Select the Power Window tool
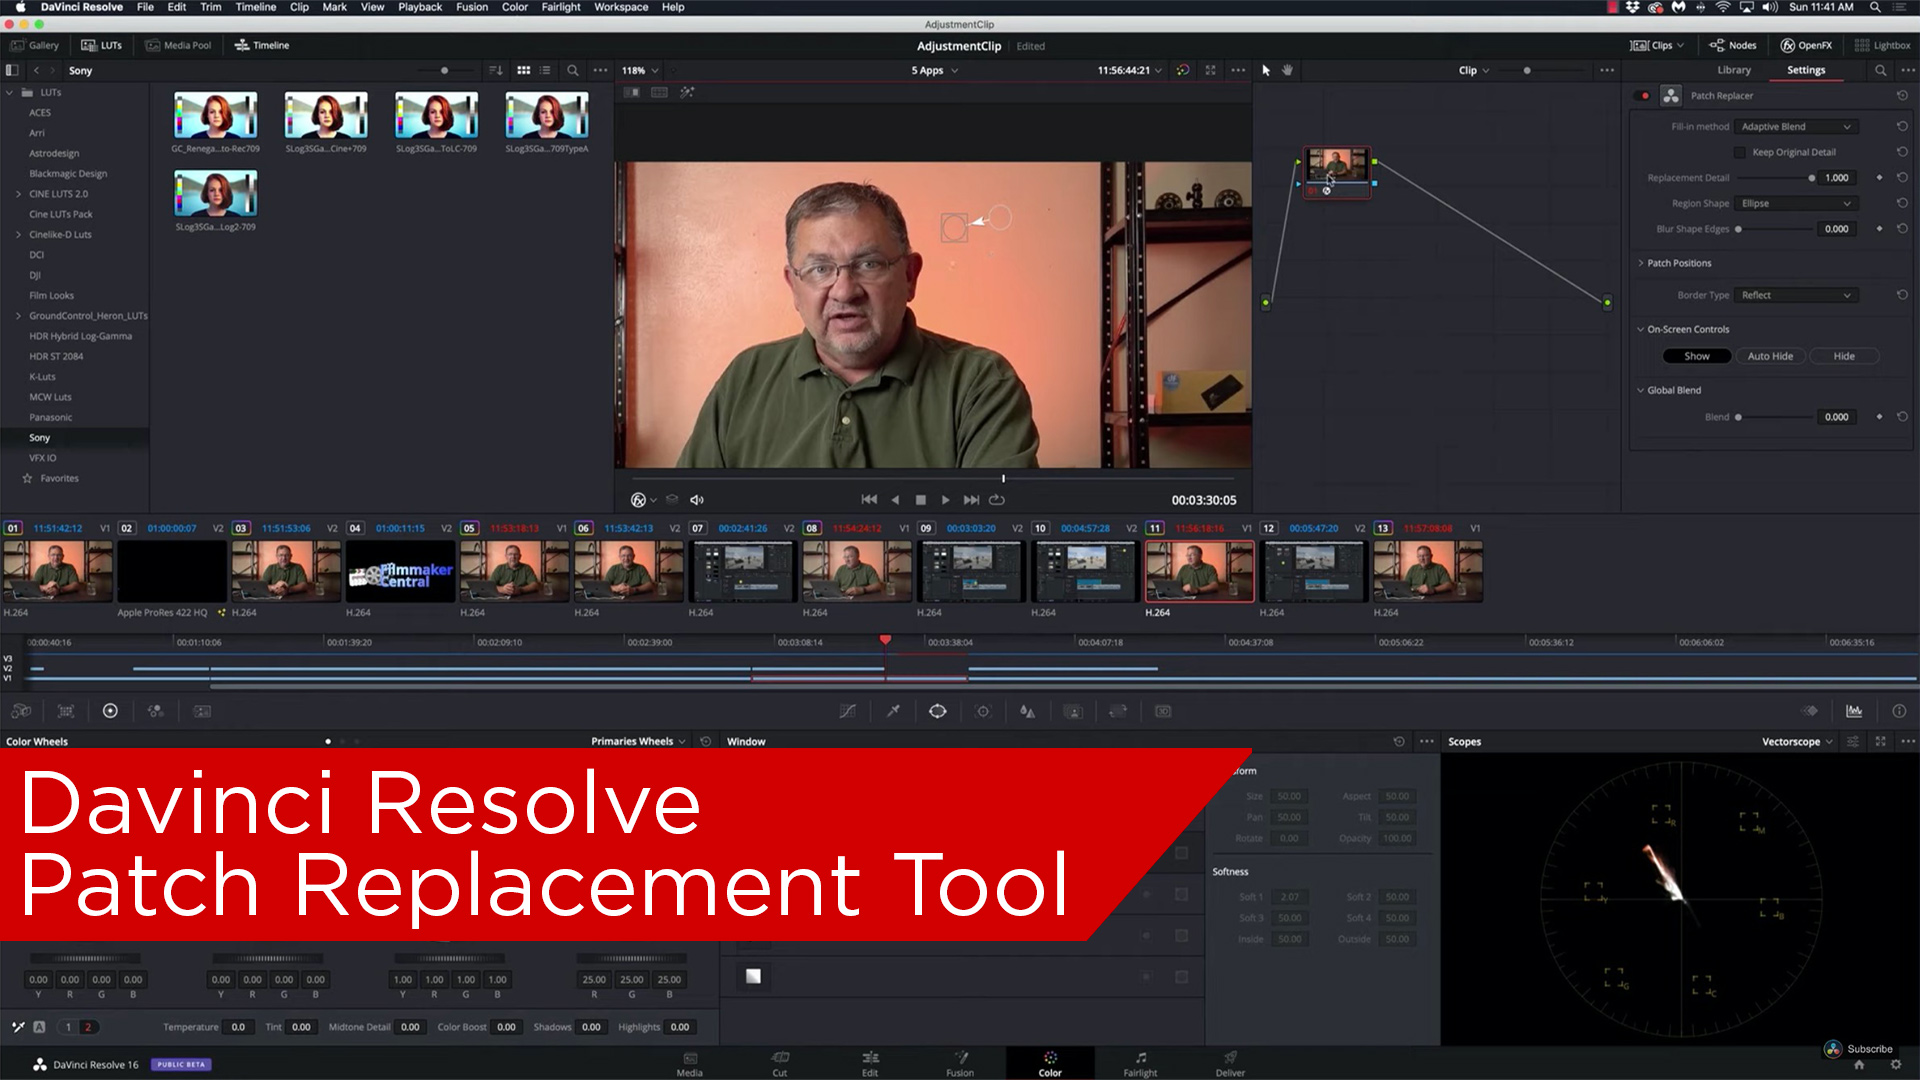 pos(938,711)
